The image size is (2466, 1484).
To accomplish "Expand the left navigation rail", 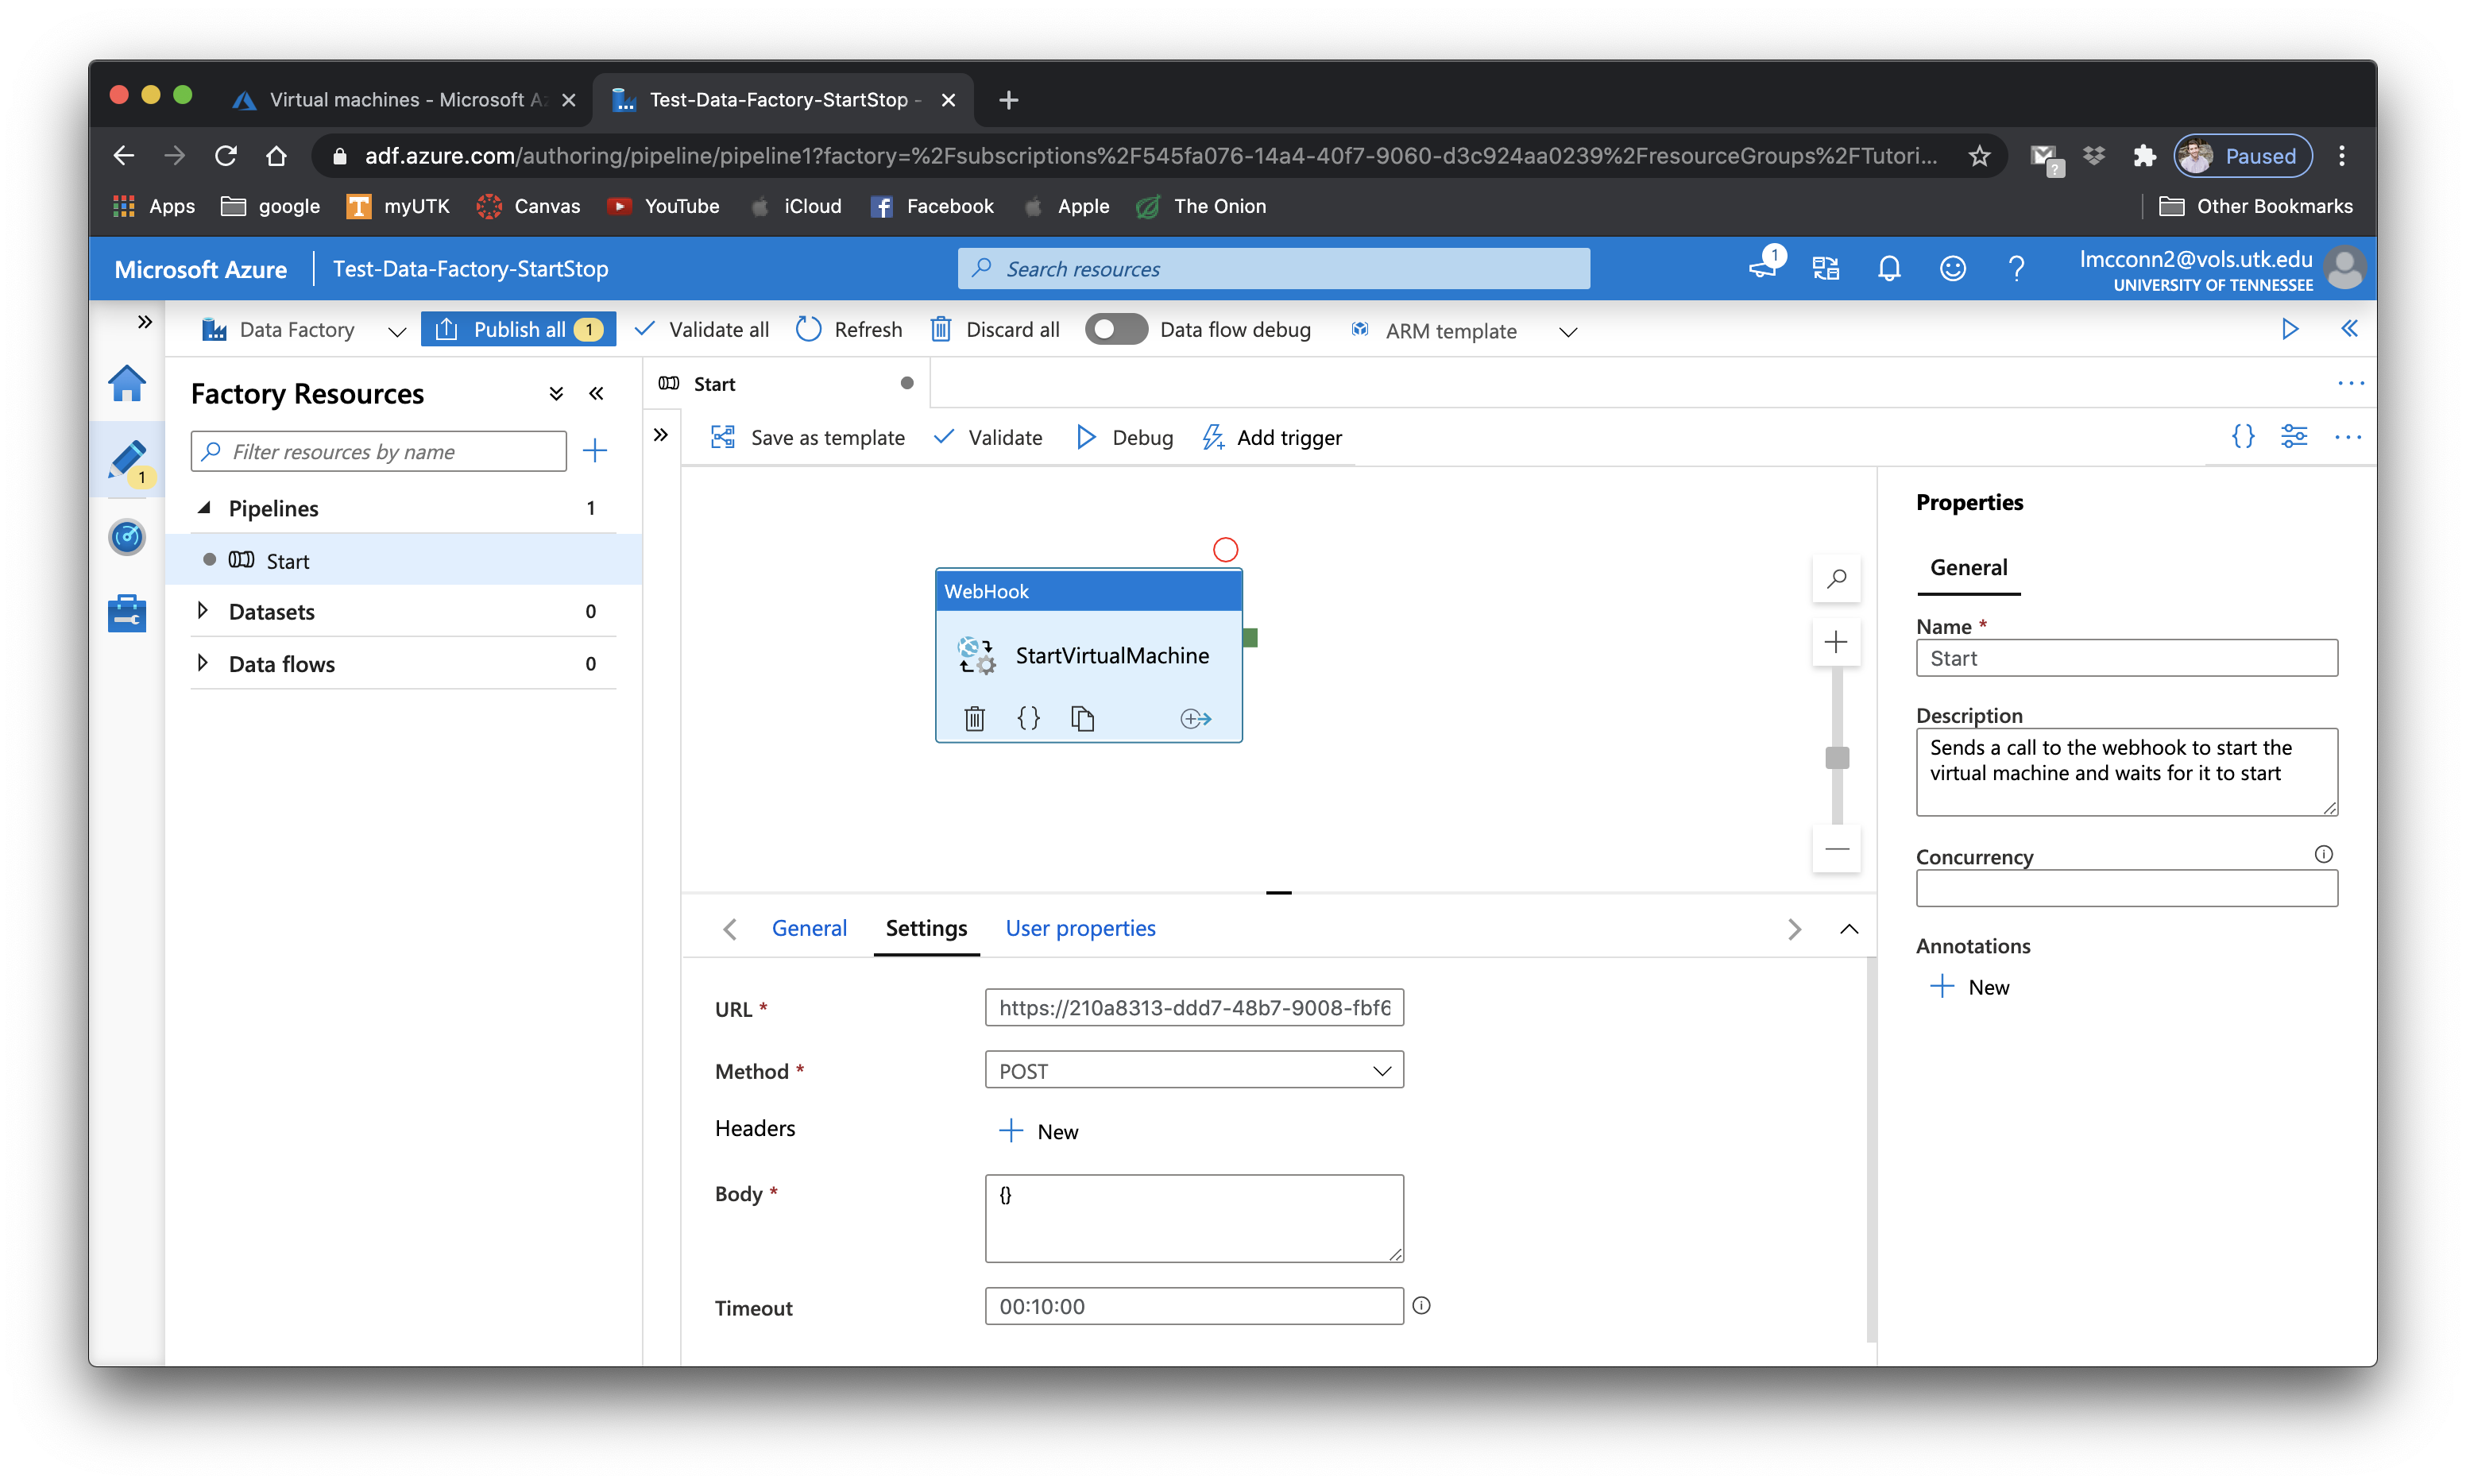I will tap(144, 321).
